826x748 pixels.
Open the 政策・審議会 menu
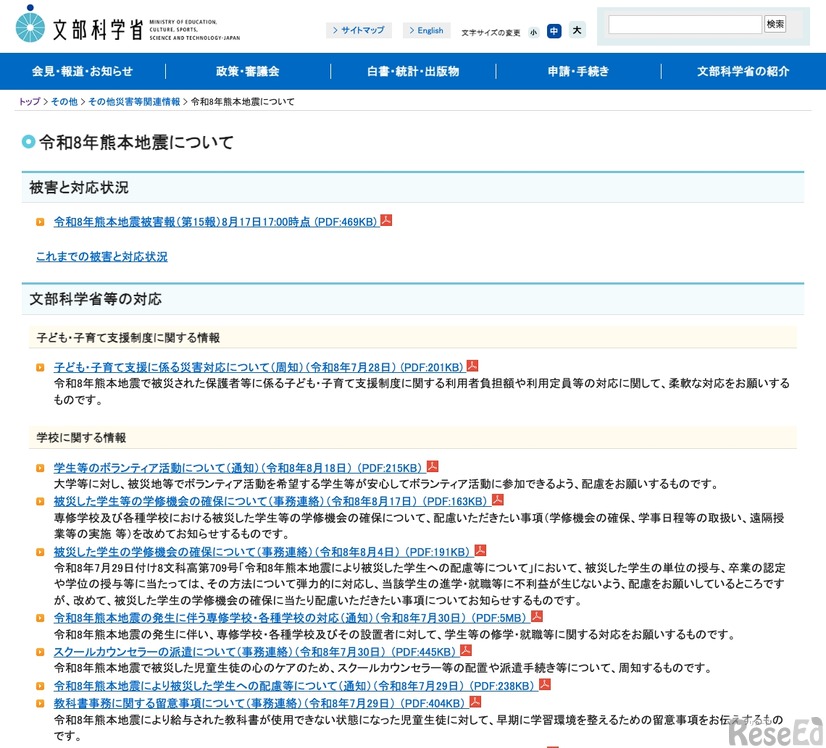tap(248, 71)
